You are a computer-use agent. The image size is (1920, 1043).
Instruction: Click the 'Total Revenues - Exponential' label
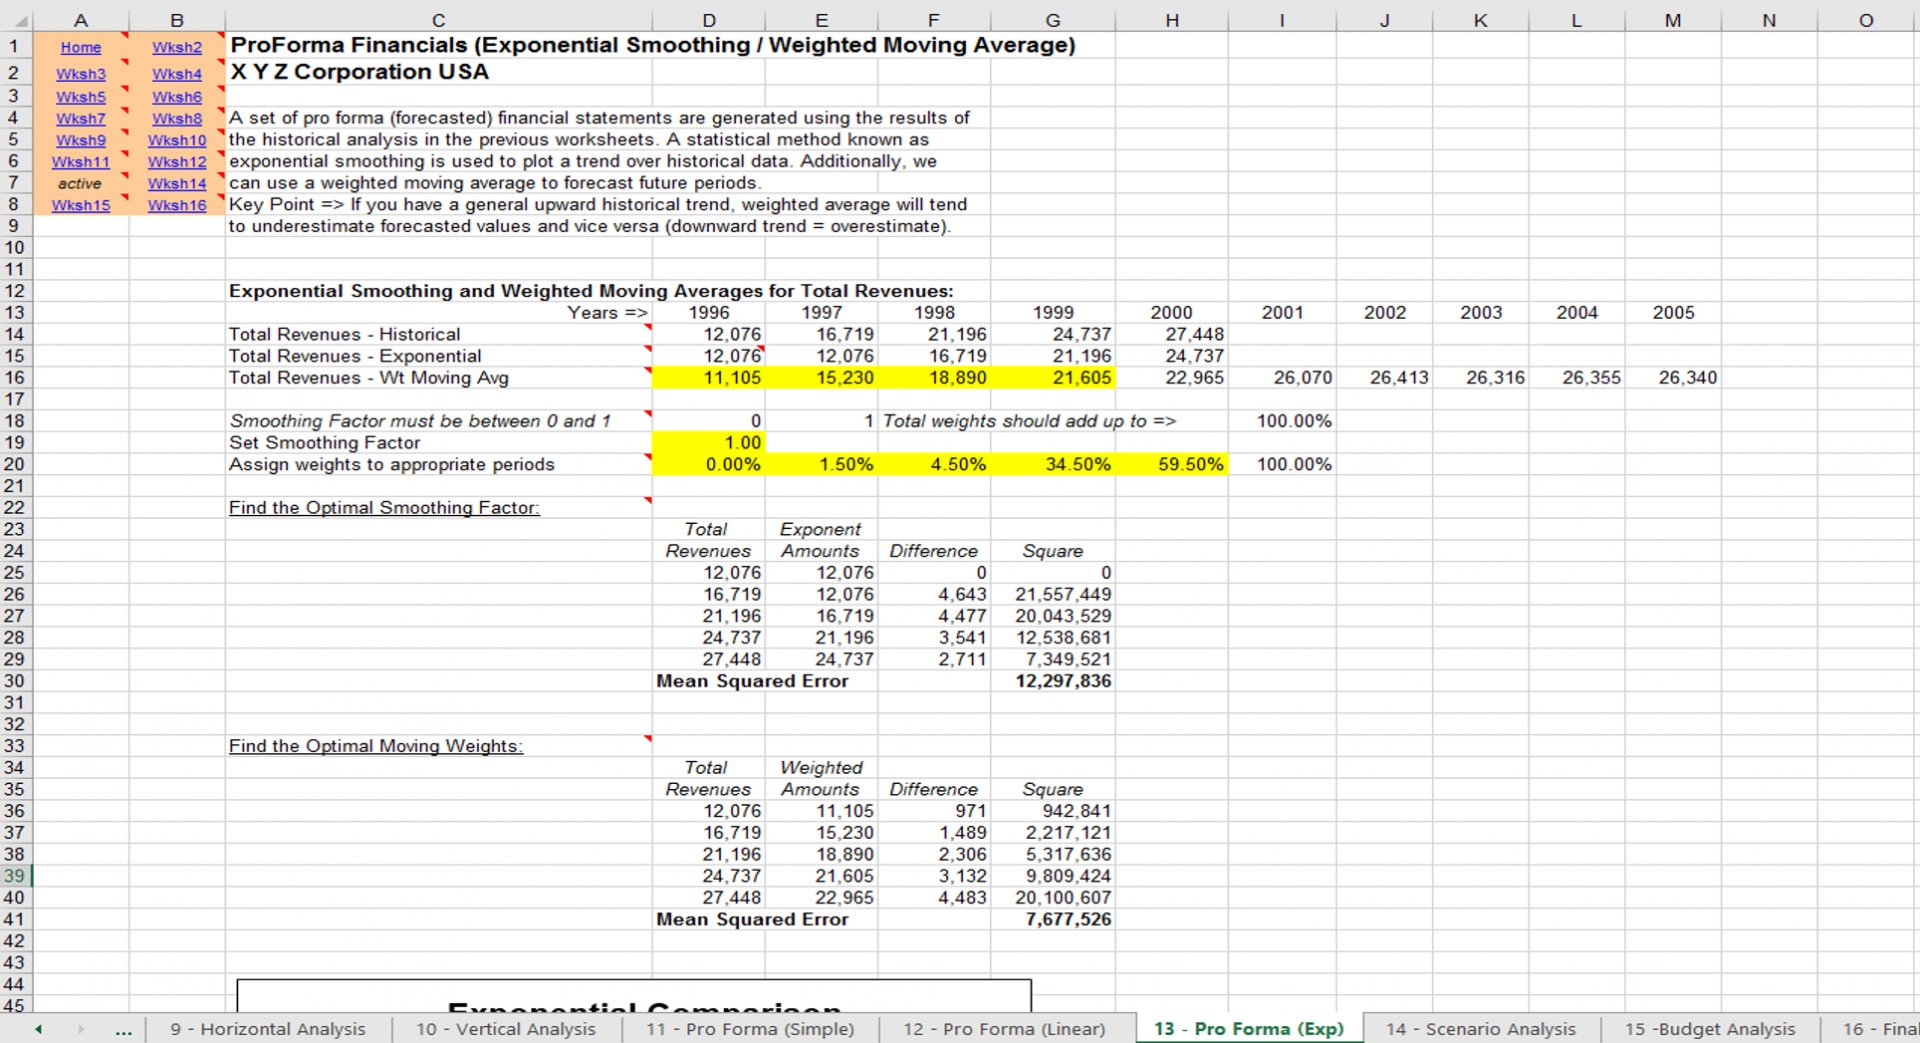coord(355,356)
